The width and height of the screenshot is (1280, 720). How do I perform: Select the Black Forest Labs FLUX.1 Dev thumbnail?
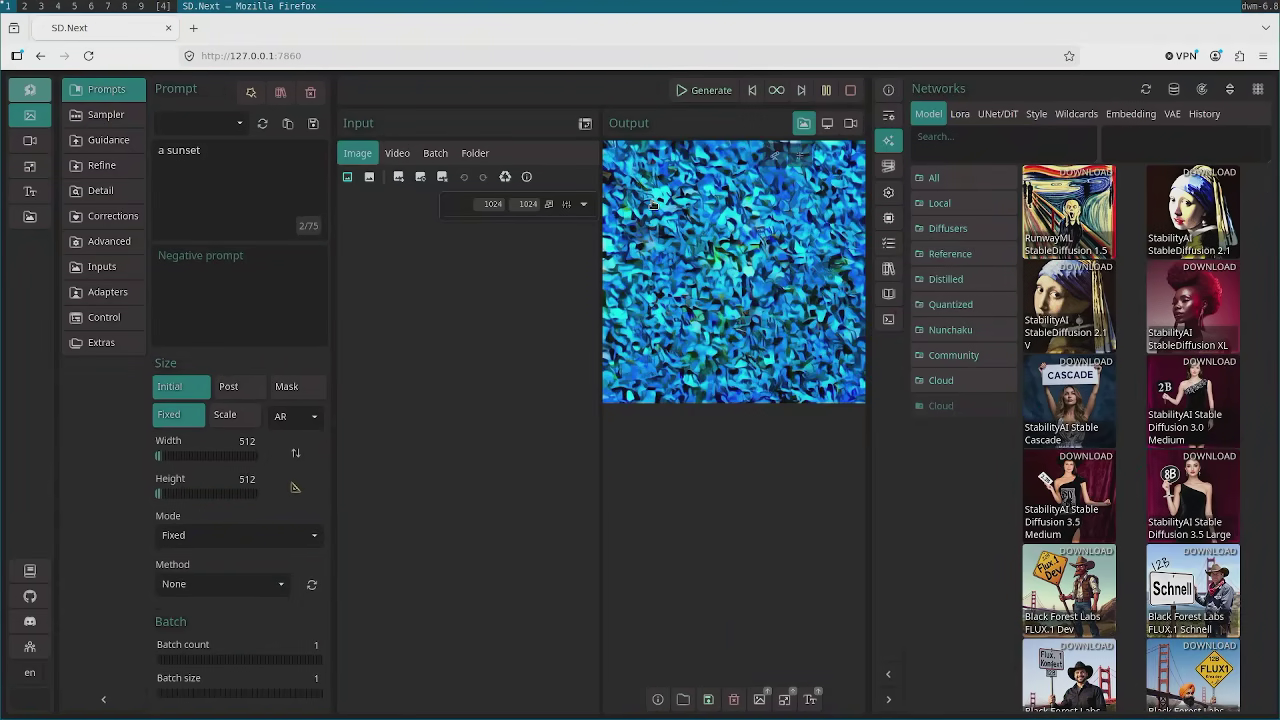click(1069, 591)
